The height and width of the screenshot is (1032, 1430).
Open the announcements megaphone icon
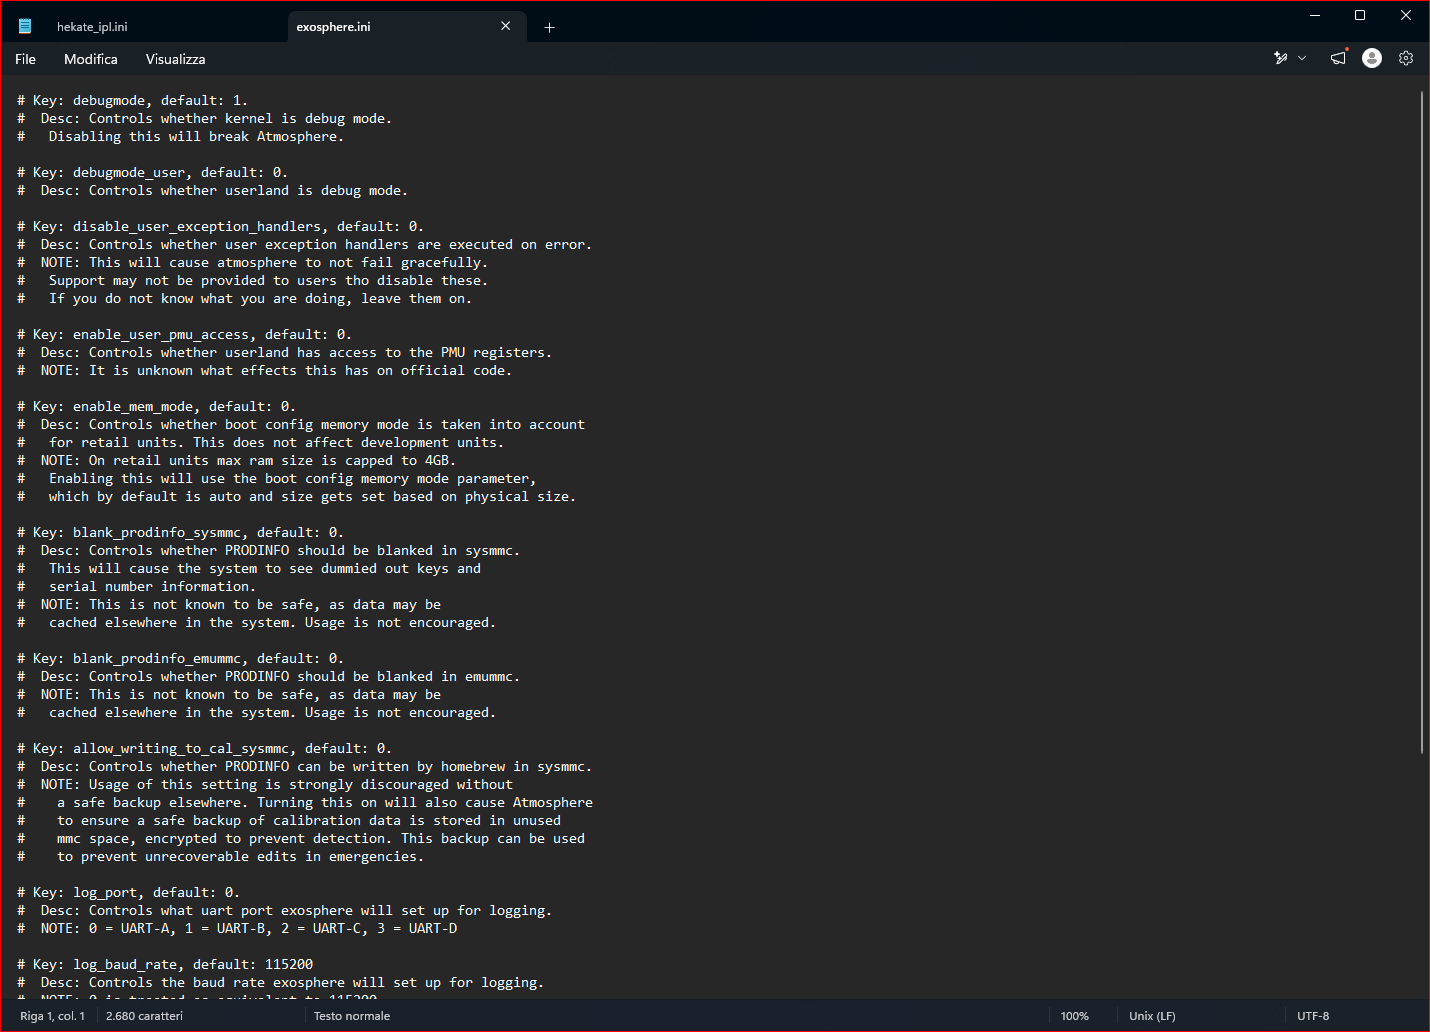[1338, 58]
